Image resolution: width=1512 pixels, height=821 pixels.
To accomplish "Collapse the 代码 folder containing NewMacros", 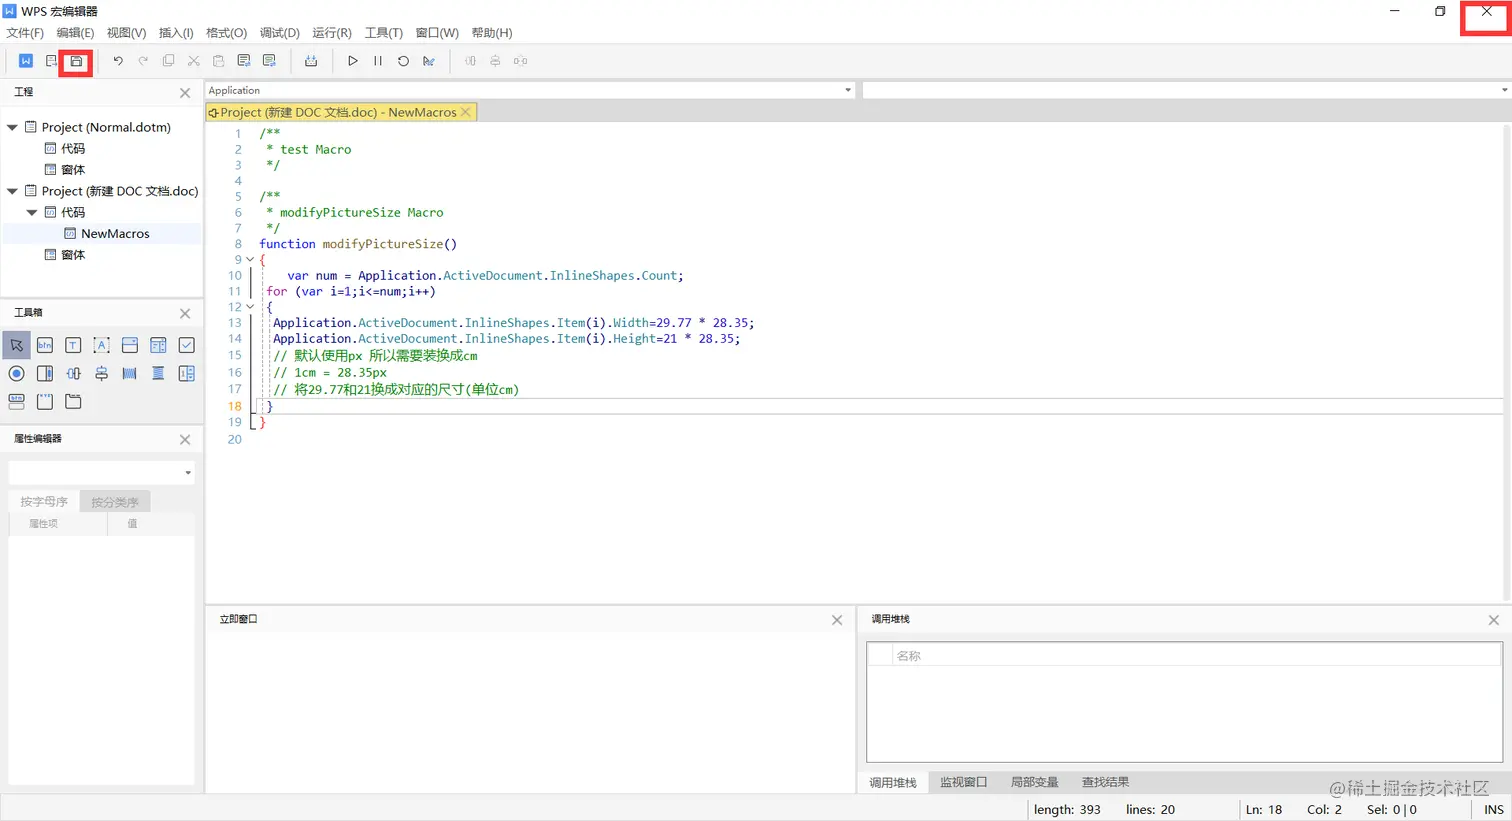I will (x=32, y=212).
